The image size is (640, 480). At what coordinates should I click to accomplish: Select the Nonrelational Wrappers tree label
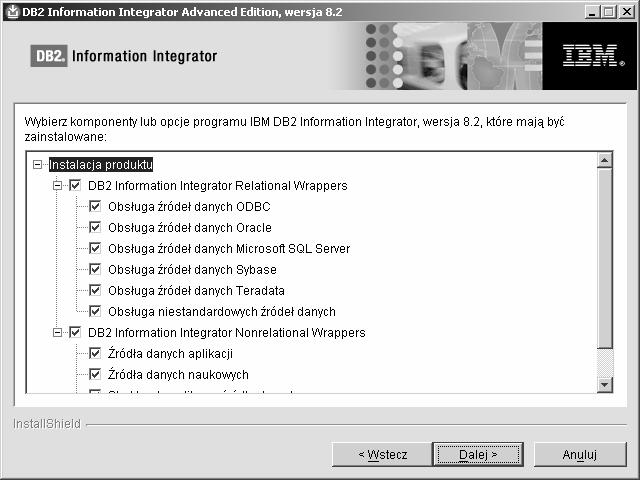227,333
